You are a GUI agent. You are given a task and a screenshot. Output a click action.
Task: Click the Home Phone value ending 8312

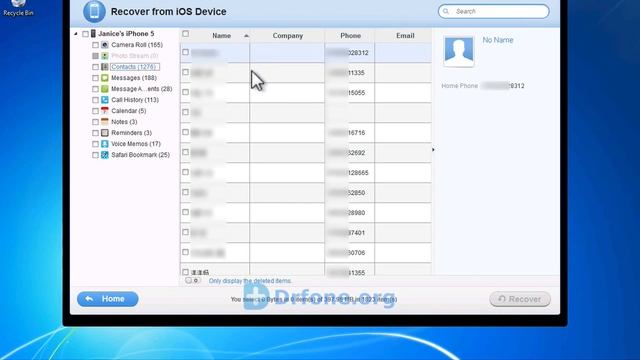[x=503, y=86]
